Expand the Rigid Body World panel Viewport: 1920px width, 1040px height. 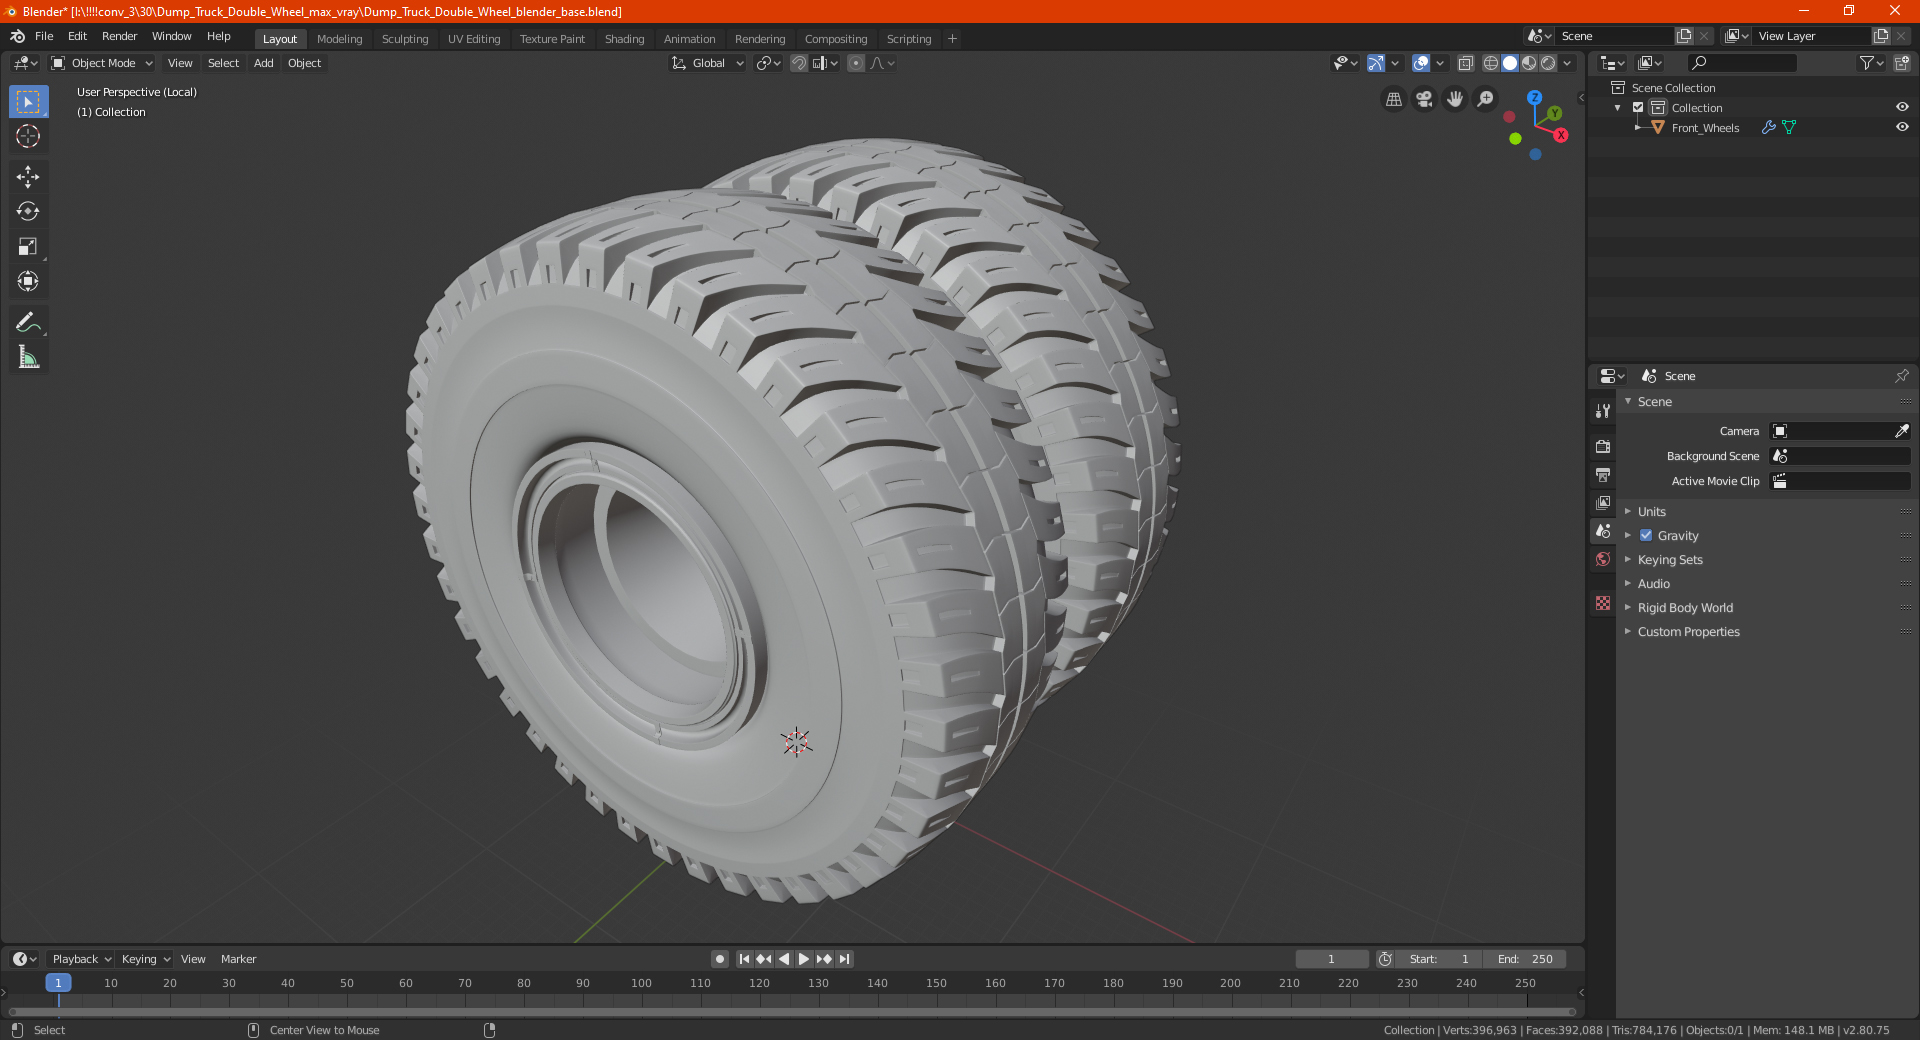tap(1685, 608)
